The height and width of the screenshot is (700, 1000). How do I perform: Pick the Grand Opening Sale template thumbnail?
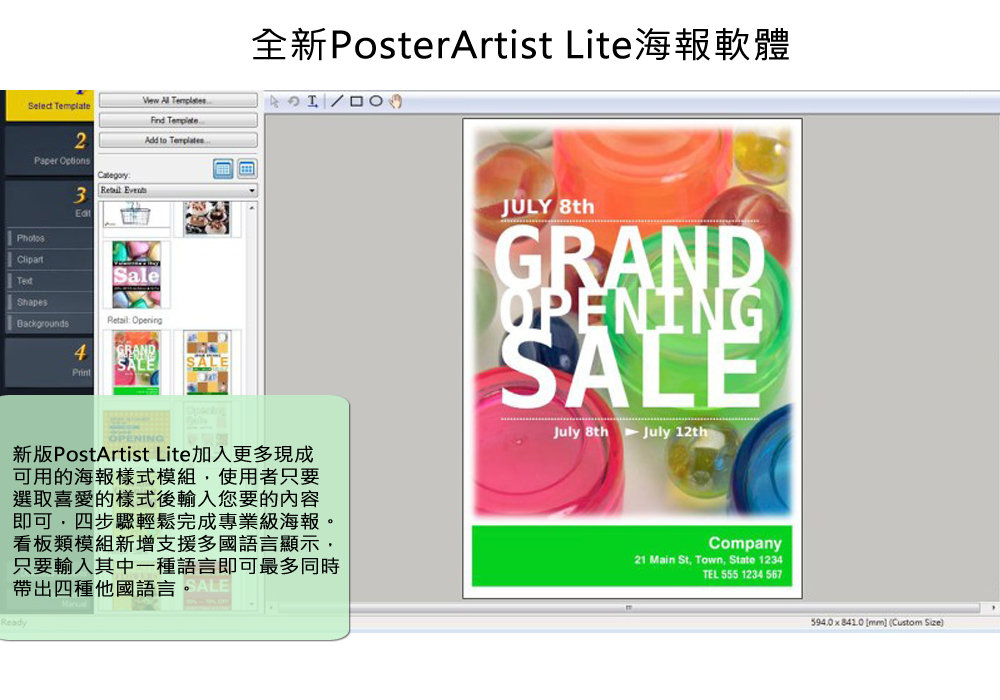coord(136,362)
